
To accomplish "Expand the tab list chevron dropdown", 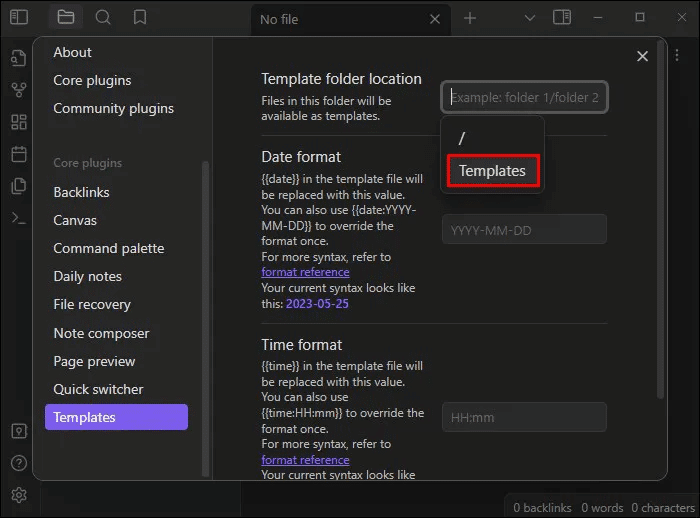I will point(531,18).
